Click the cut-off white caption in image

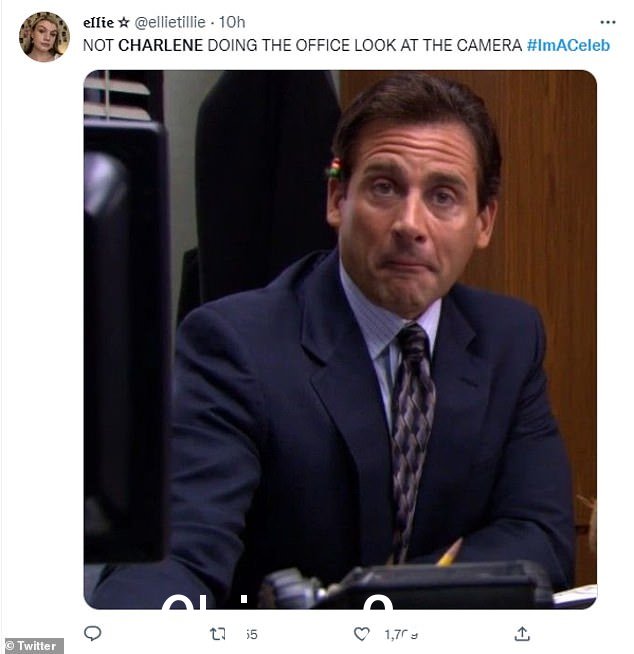click(x=277, y=602)
